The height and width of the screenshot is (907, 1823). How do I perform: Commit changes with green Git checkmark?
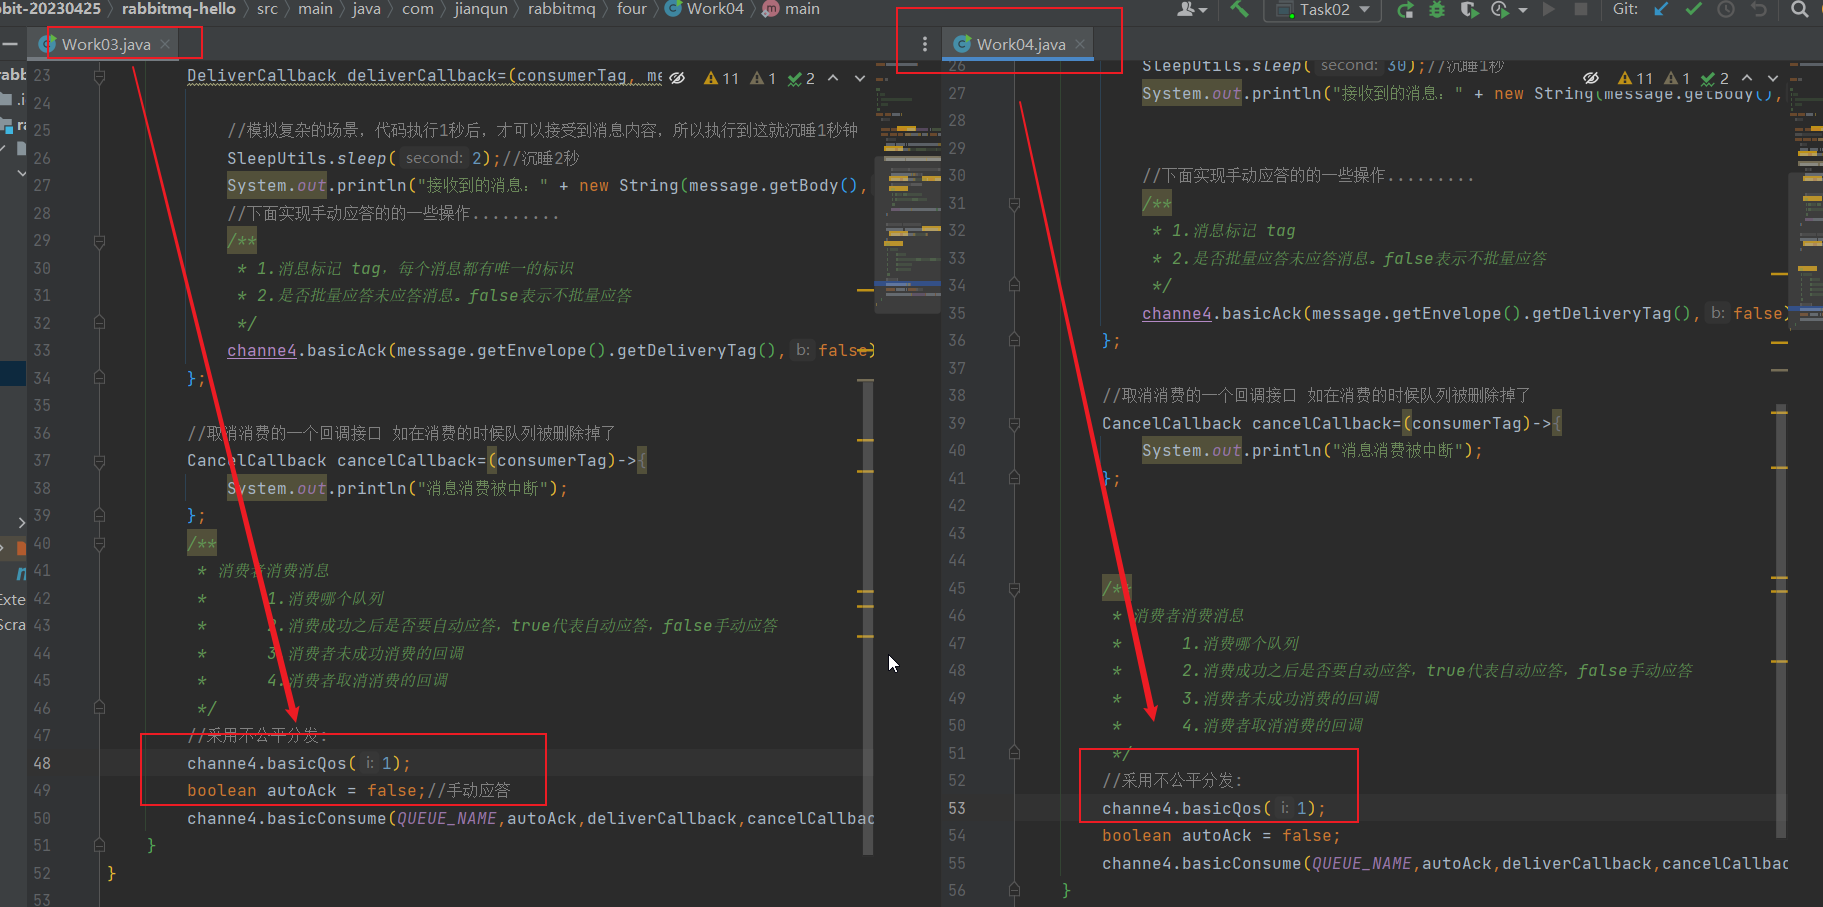(1693, 9)
